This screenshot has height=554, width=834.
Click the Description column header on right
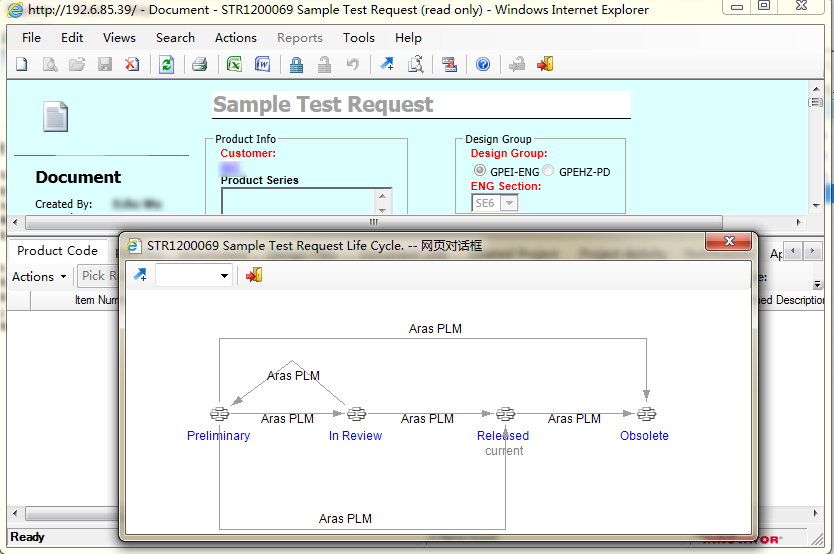[x=791, y=300]
